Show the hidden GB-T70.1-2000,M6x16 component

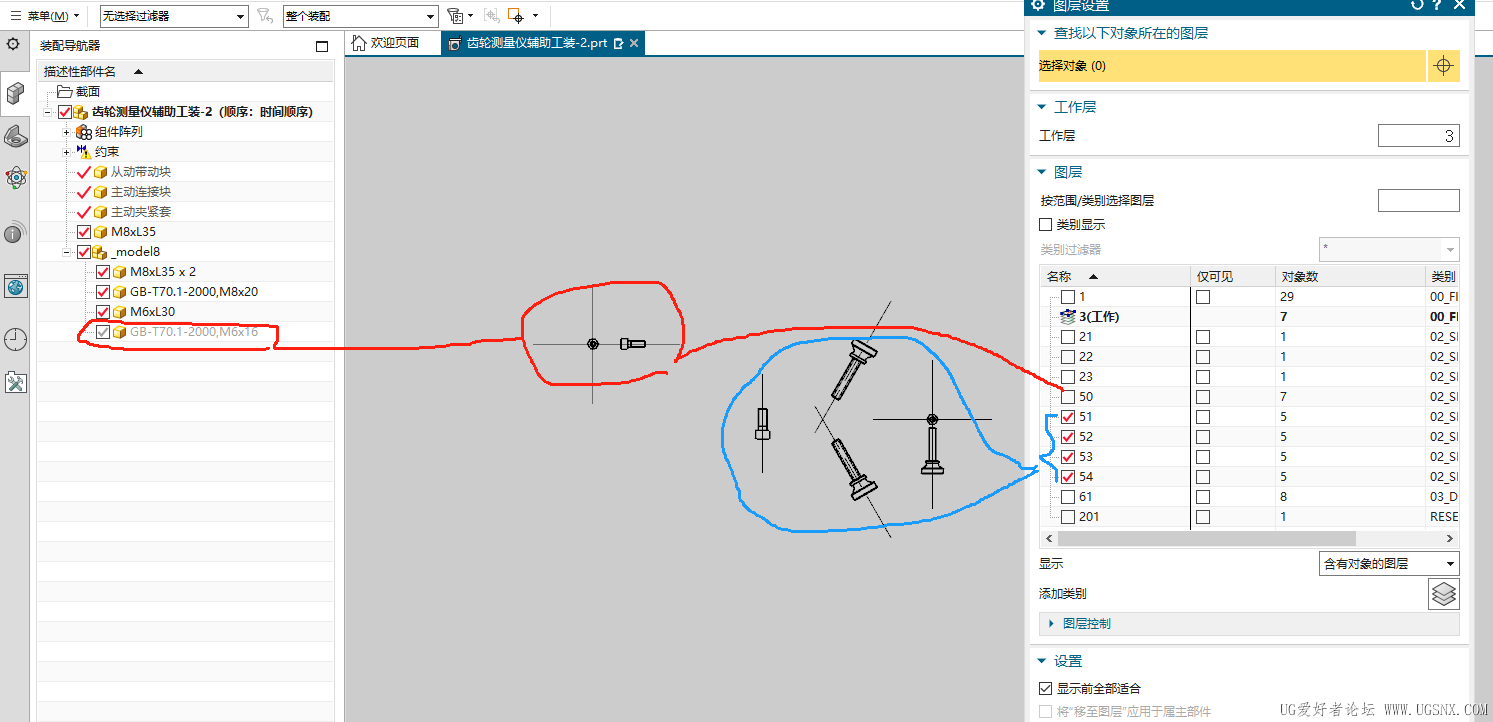(103, 332)
